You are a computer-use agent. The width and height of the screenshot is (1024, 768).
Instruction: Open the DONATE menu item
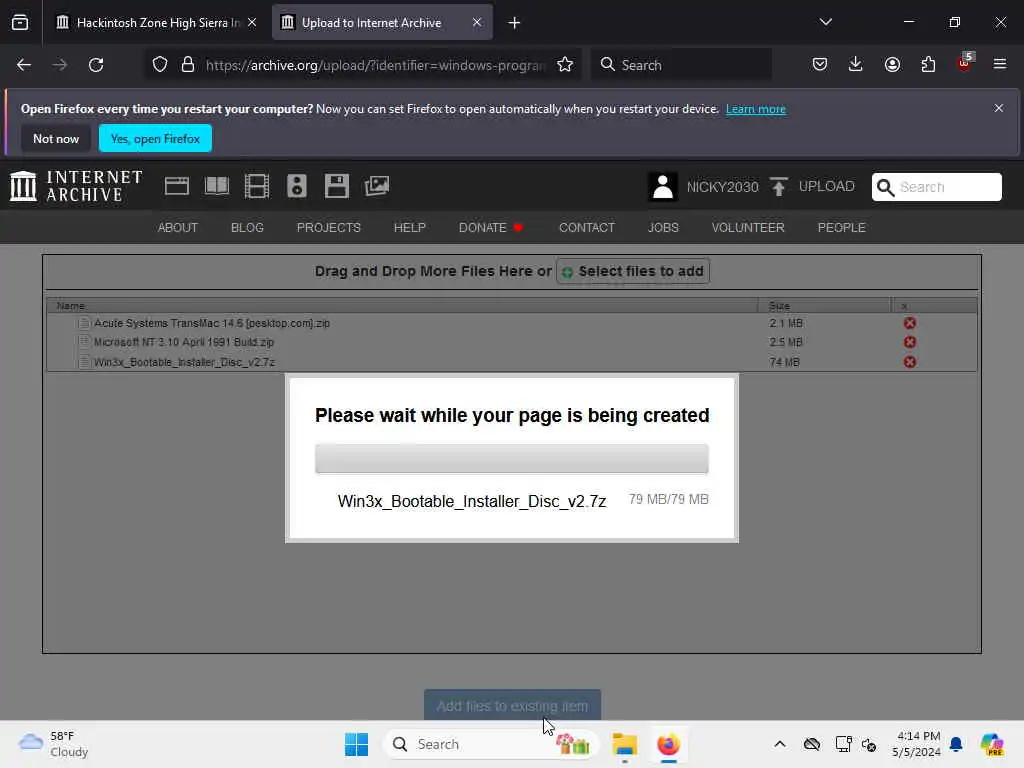(x=490, y=228)
